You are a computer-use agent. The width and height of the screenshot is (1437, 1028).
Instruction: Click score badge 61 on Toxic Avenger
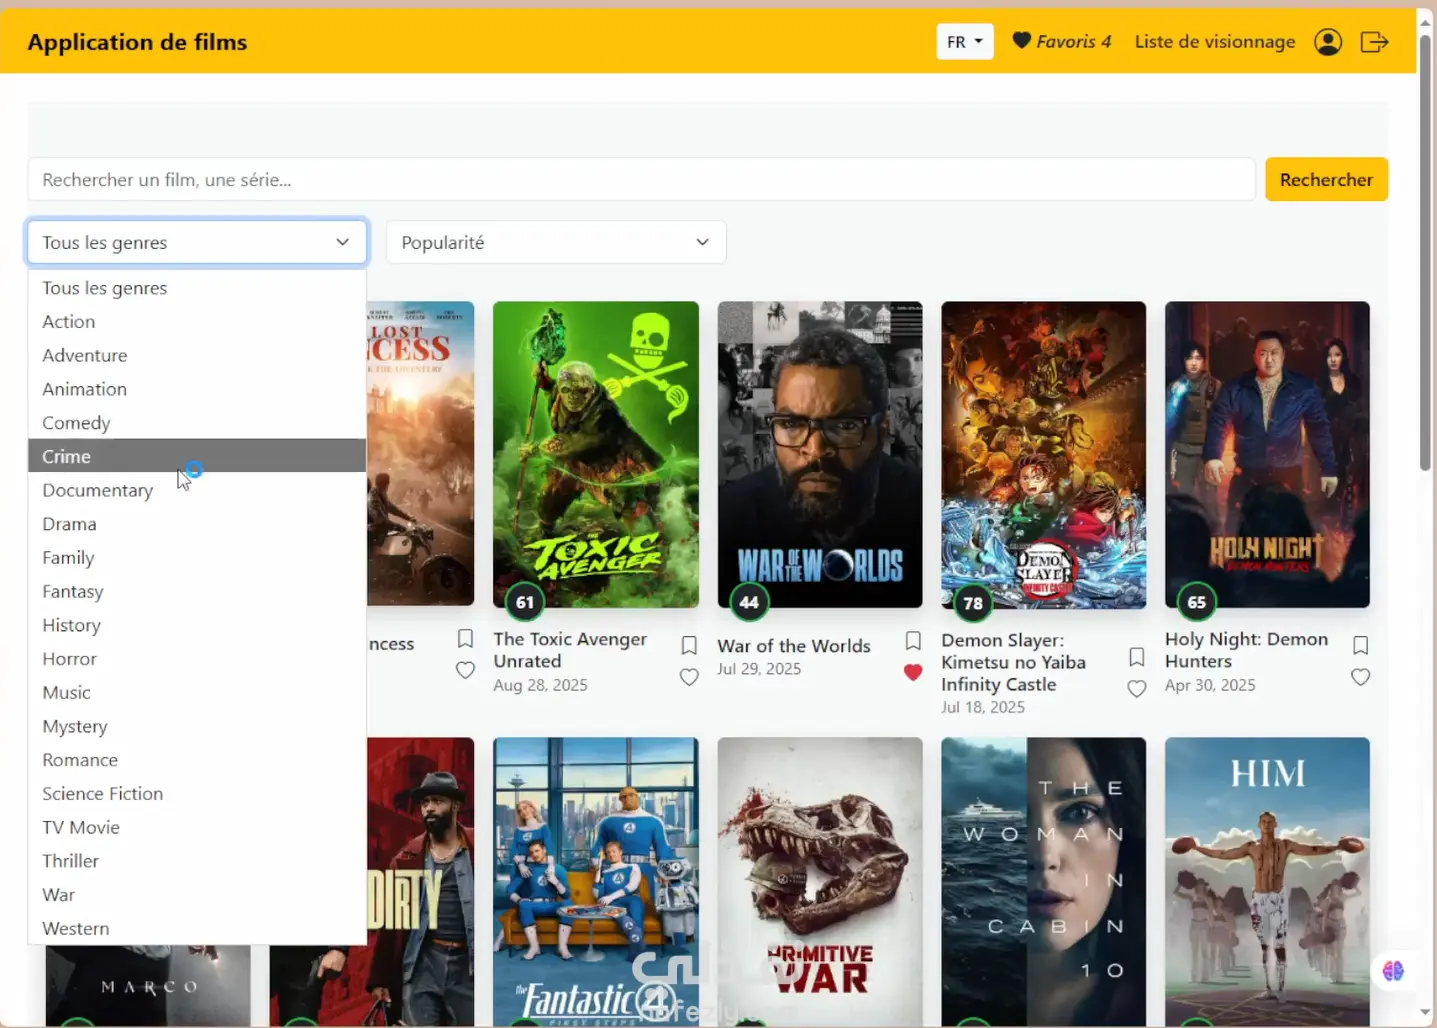525,602
